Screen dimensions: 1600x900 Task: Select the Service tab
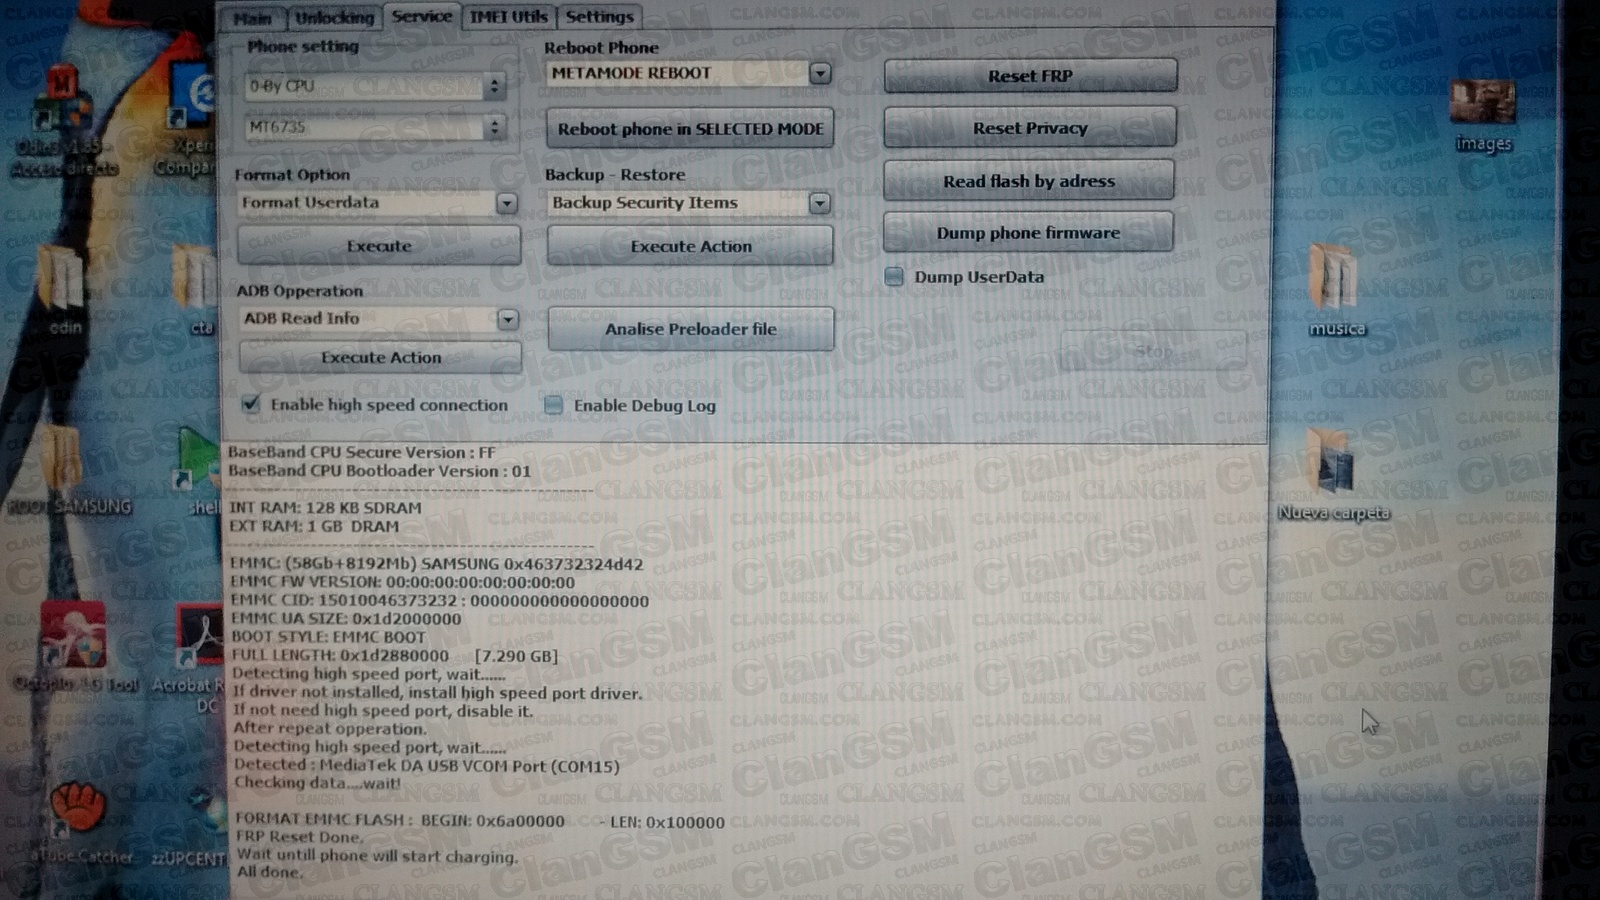coord(421,16)
